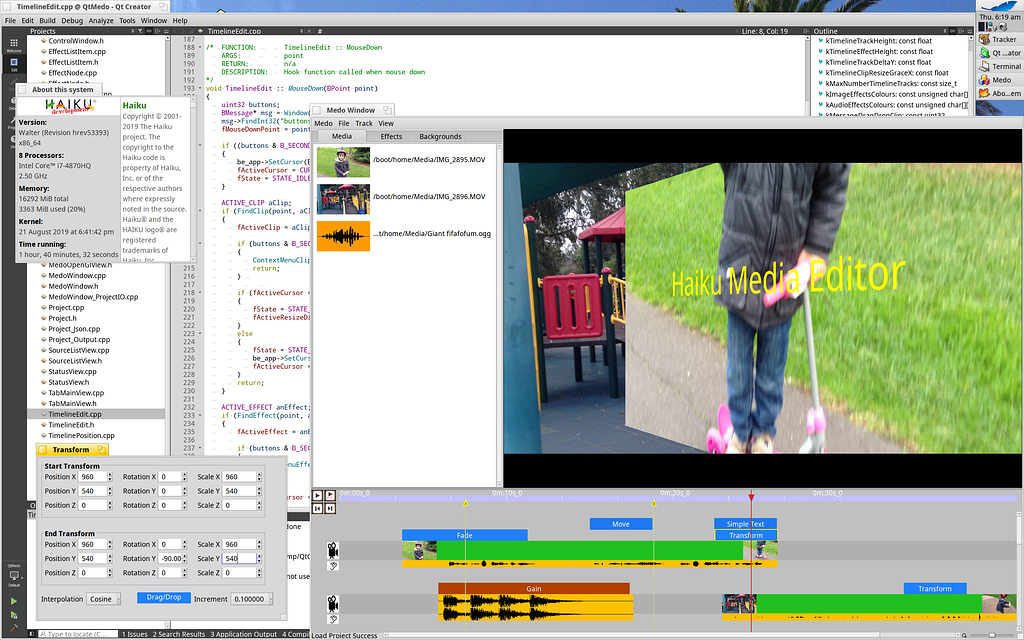Open the Interpolation Cosine dropdown
This screenshot has width=1024, height=640.
[103, 599]
